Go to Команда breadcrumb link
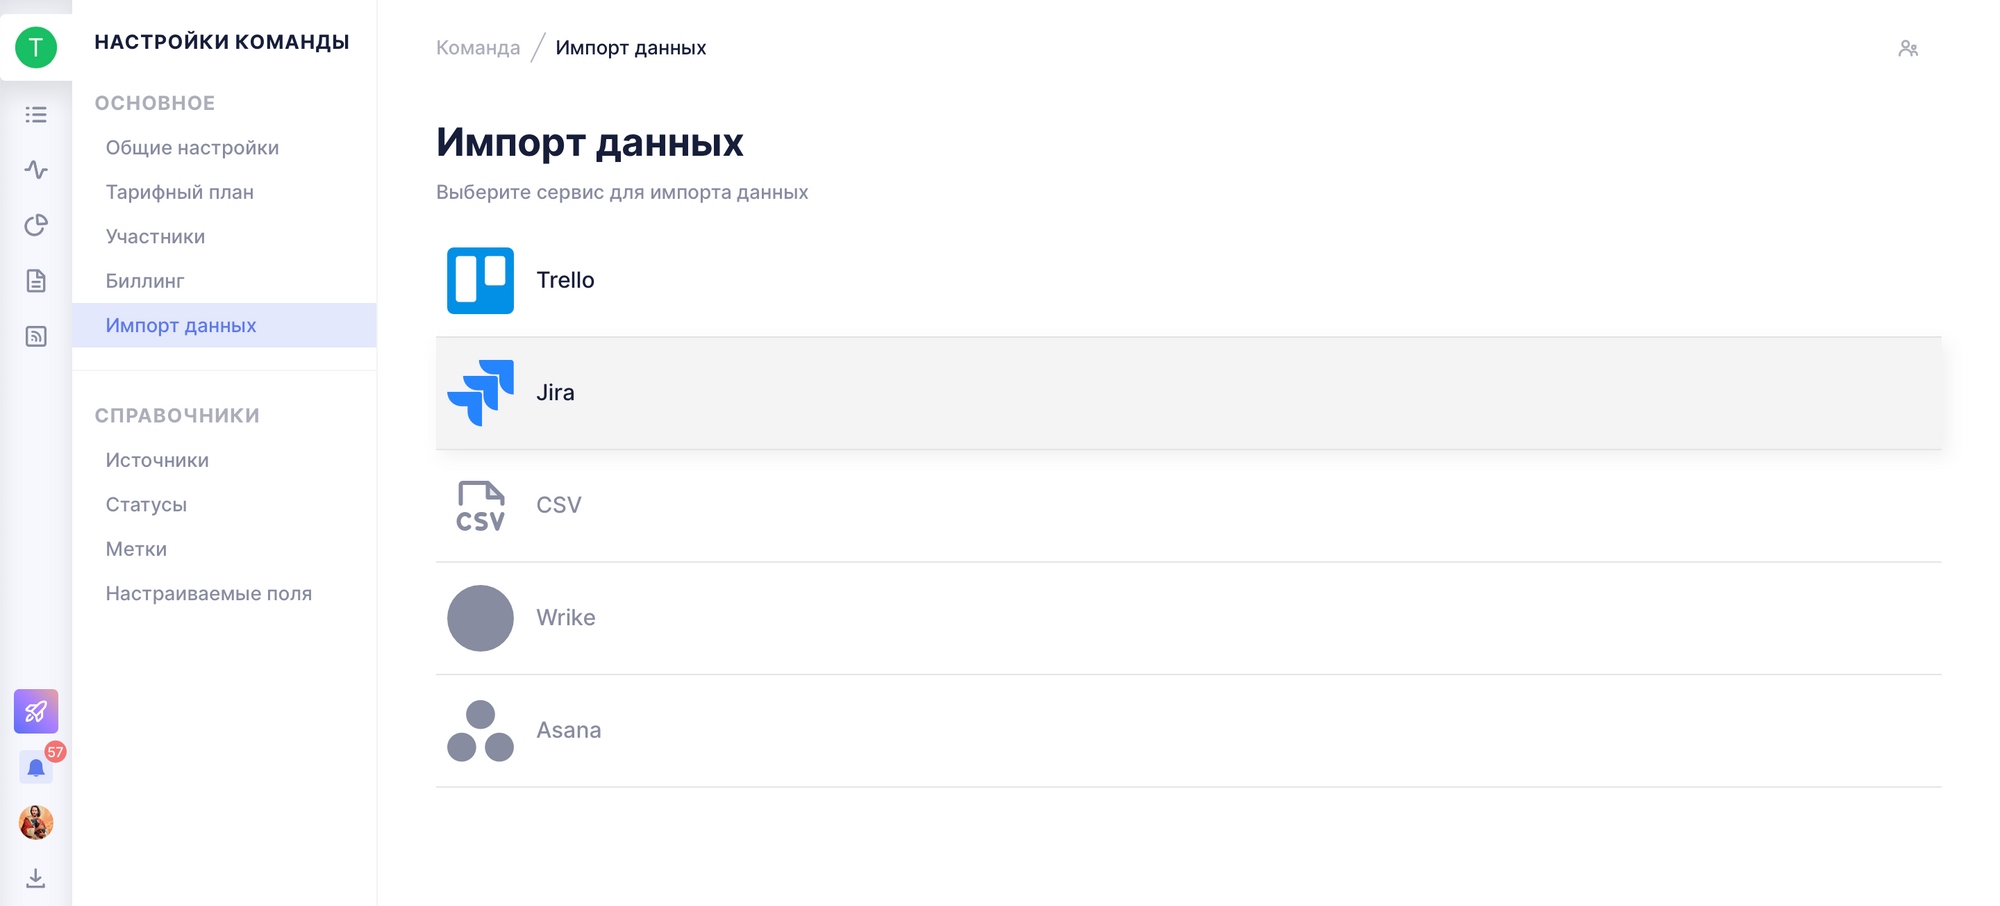2000x906 pixels. [x=478, y=48]
